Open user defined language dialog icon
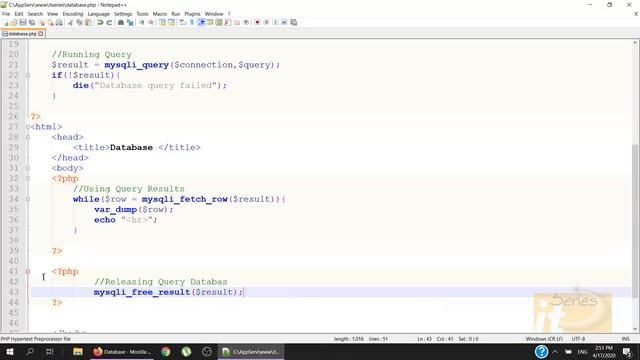Screen dimensions: 640x360 [x=210, y=22]
